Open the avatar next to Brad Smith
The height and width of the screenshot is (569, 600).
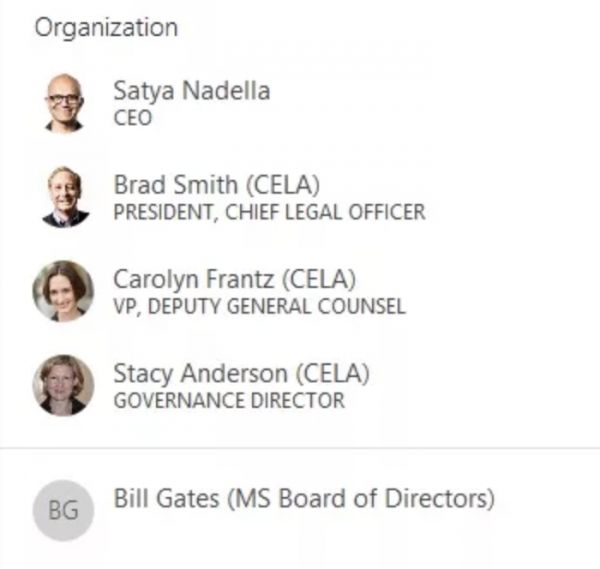pos(64,197)
